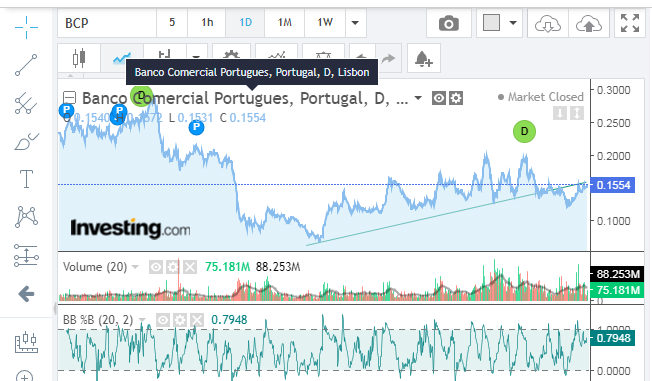Click the 0.1554 current price label

coord(613,185)
